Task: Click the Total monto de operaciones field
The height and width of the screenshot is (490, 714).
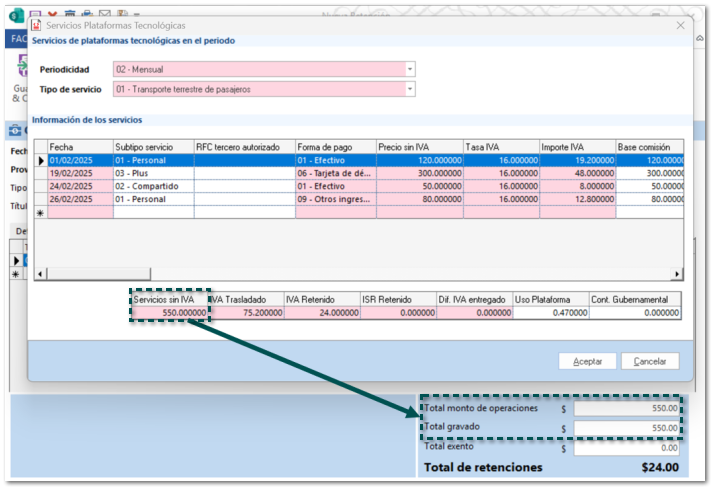Action: (x=628, y=408)
